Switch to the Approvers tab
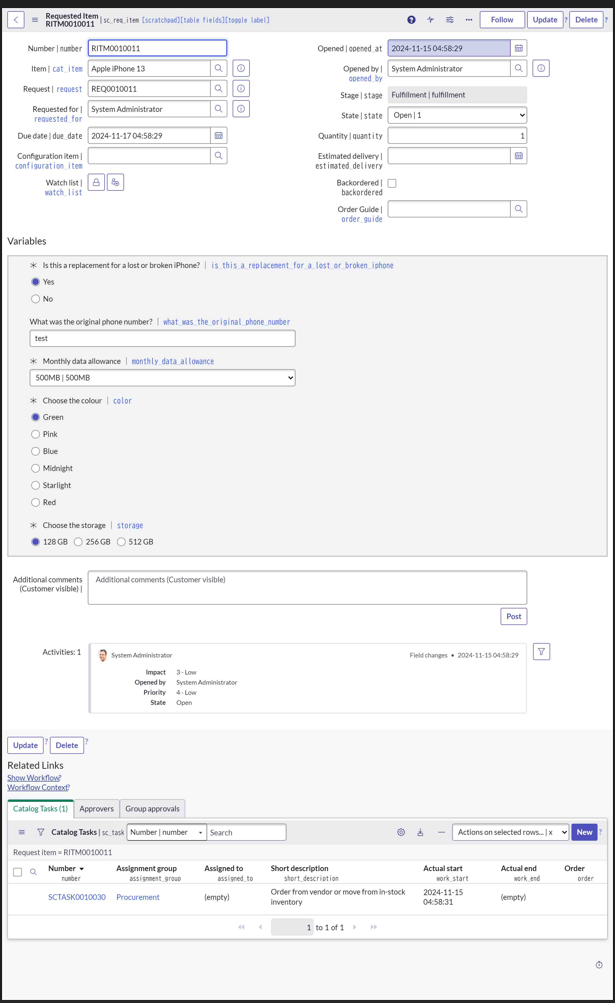The image size is (615, 1003). tap(96, 808)
